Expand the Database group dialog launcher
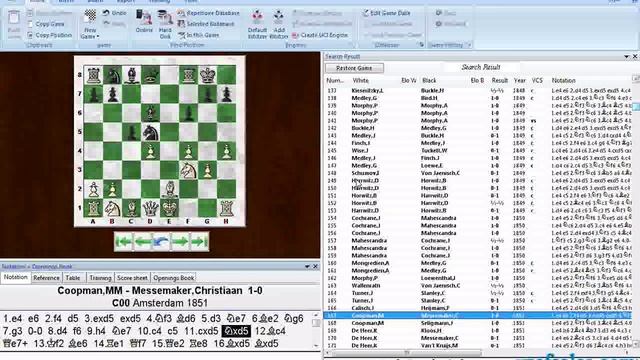Screen dimensions: 640x360 click(x=422, y=45)
